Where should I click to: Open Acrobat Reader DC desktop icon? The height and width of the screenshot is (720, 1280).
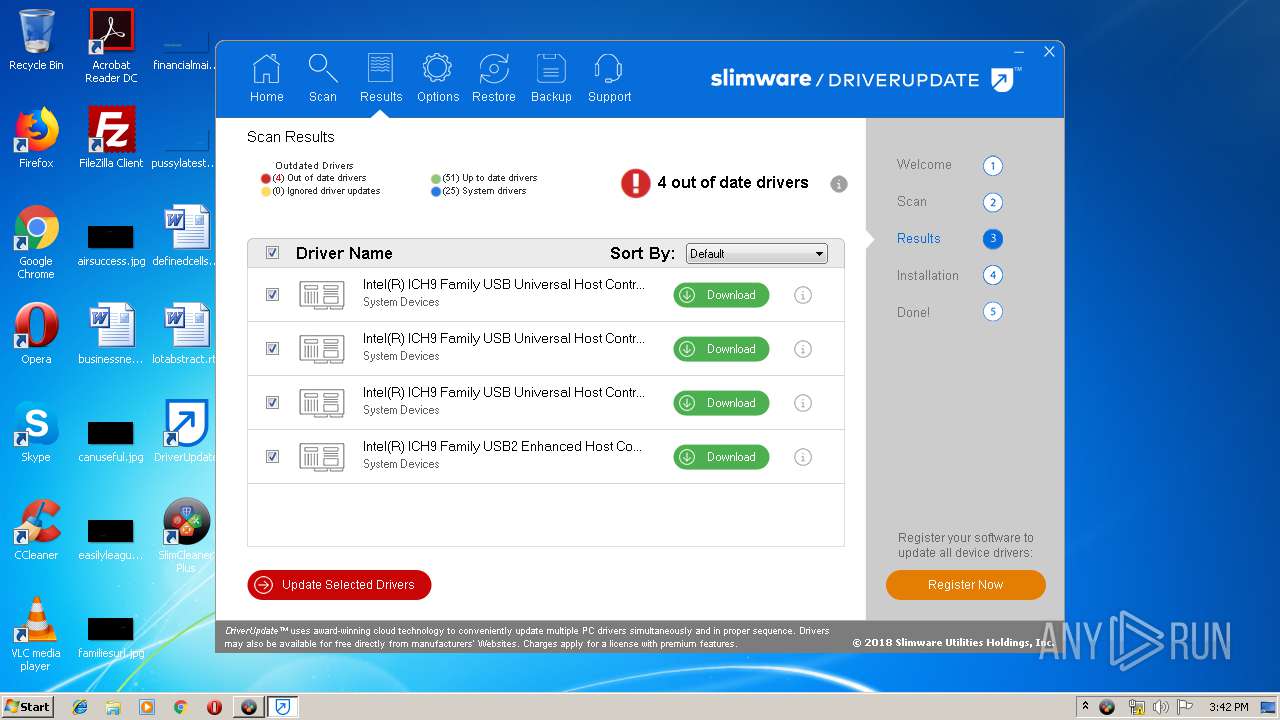111,46
